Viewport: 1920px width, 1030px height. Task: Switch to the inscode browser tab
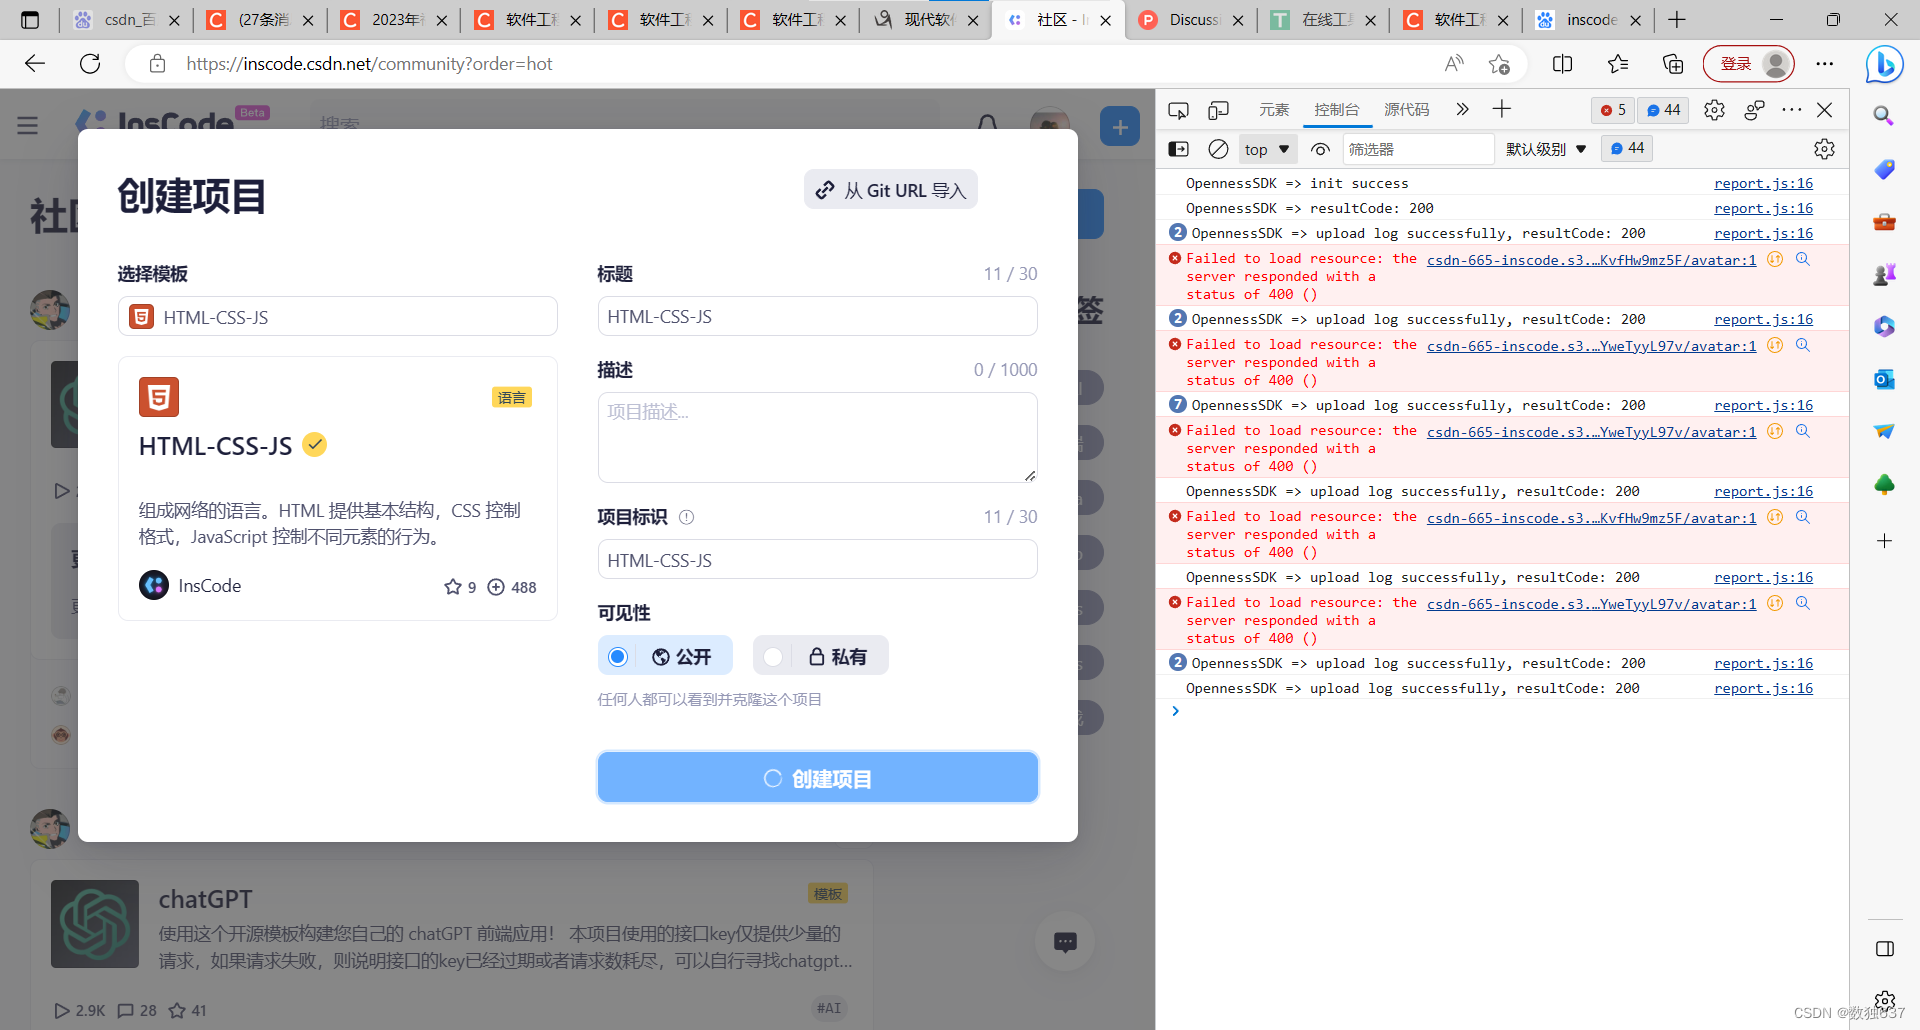[x=1589, y=19]
